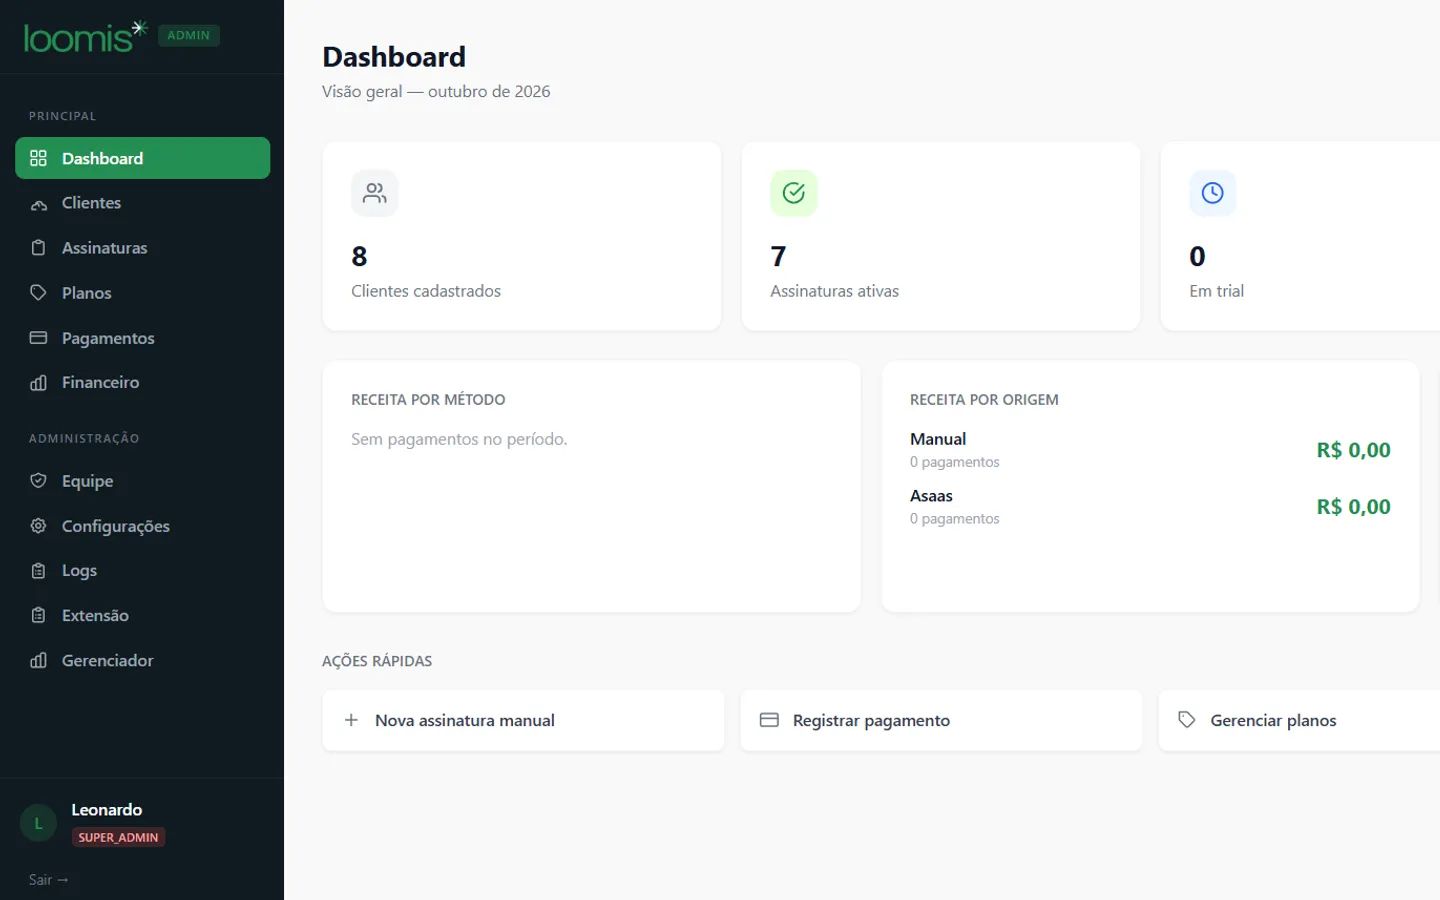Select Planos in the sidebar menu
This screenshot has height=900, width=1440.
coord(143,293)
